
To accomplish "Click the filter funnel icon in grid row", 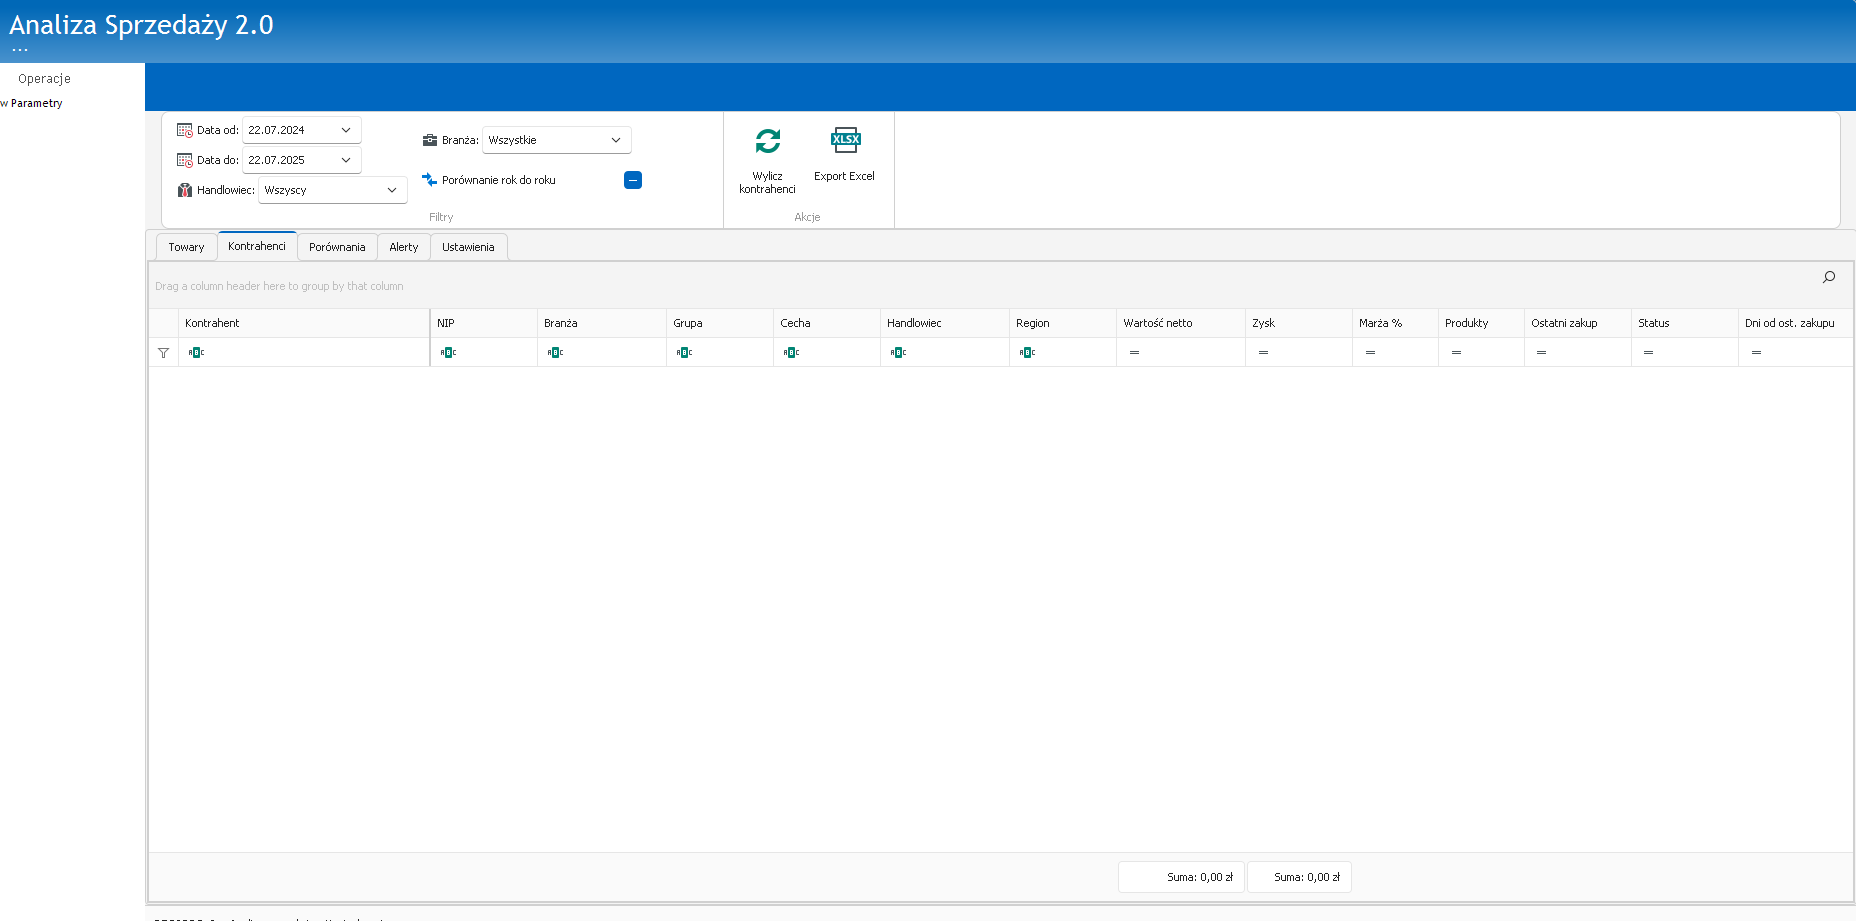I will 164,353.
